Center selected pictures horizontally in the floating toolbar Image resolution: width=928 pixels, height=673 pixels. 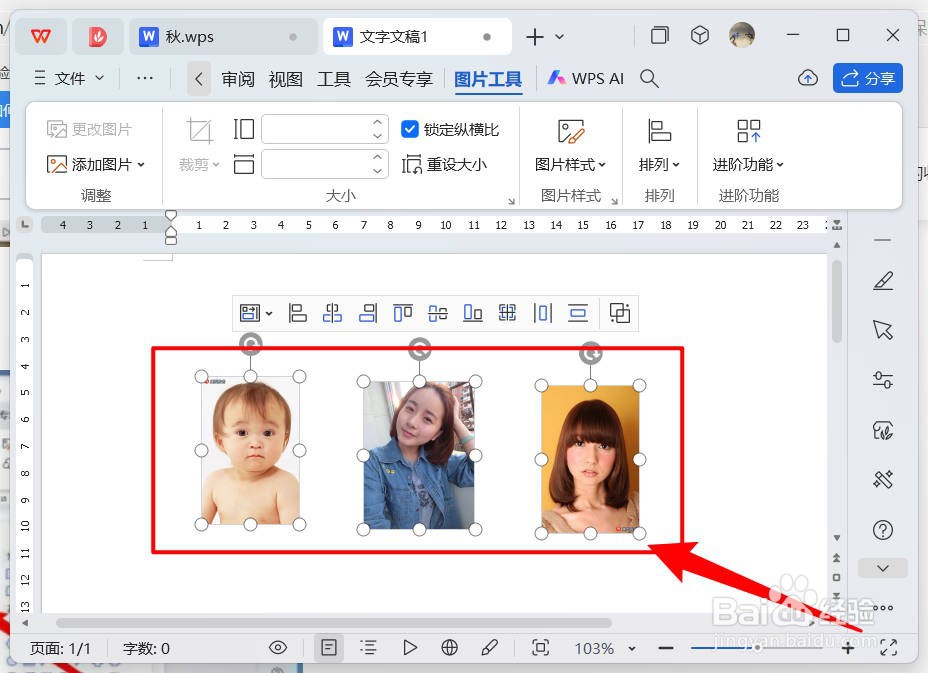332,313
